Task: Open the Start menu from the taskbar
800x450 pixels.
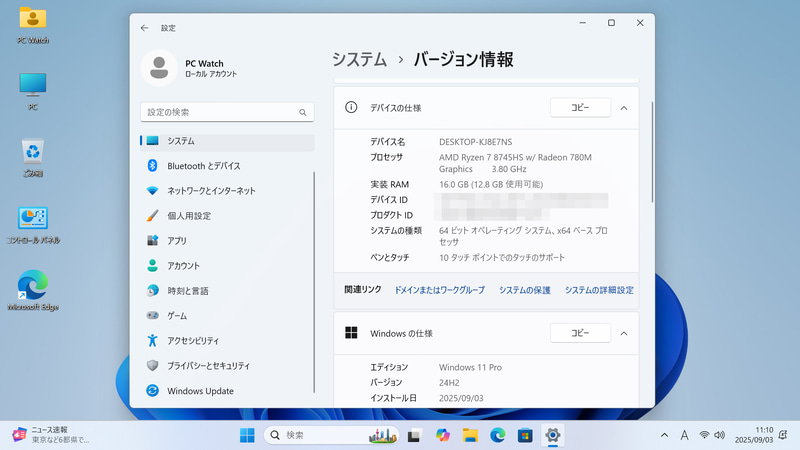Action: click(247, 435)
